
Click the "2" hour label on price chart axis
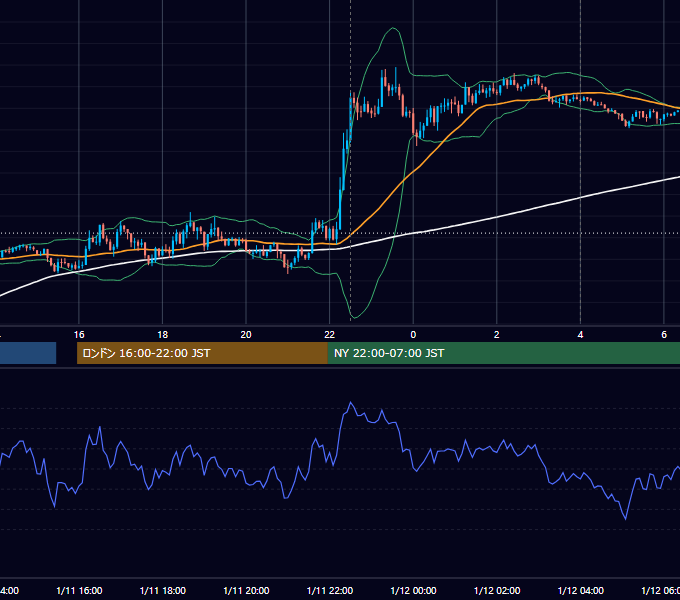pos(497,335)
